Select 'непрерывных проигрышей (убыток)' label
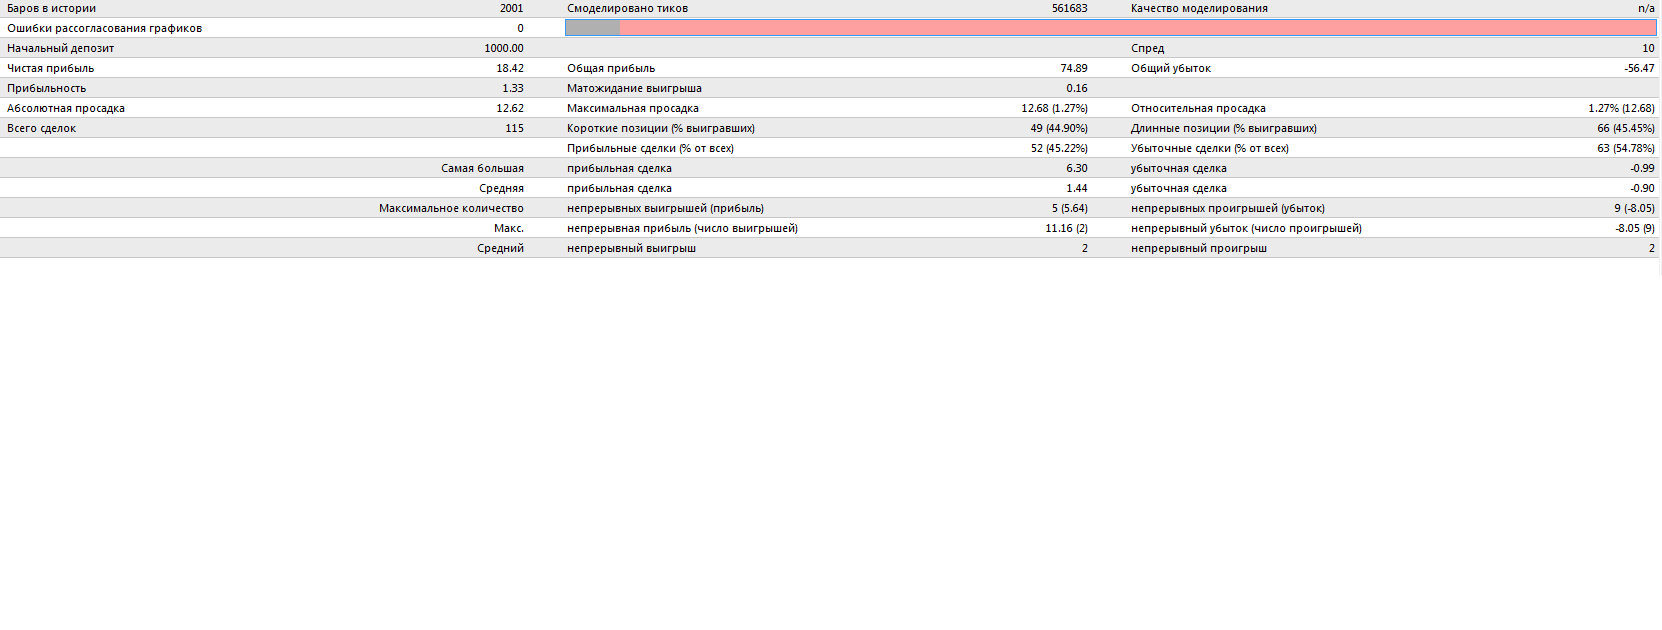The width and height of the screenshot is (1662, 630). [1228, 208]
